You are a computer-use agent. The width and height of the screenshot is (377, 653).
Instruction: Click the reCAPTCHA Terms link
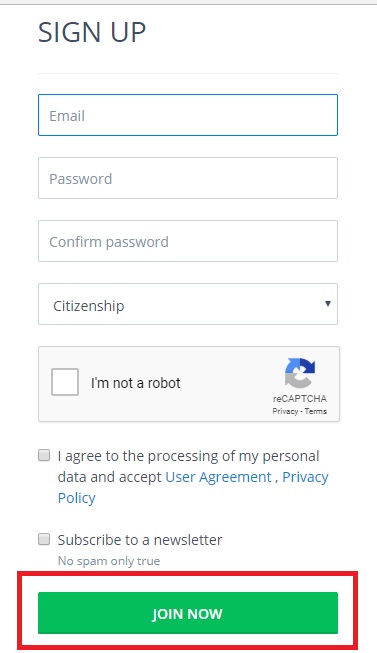click(x=315, y=411)
